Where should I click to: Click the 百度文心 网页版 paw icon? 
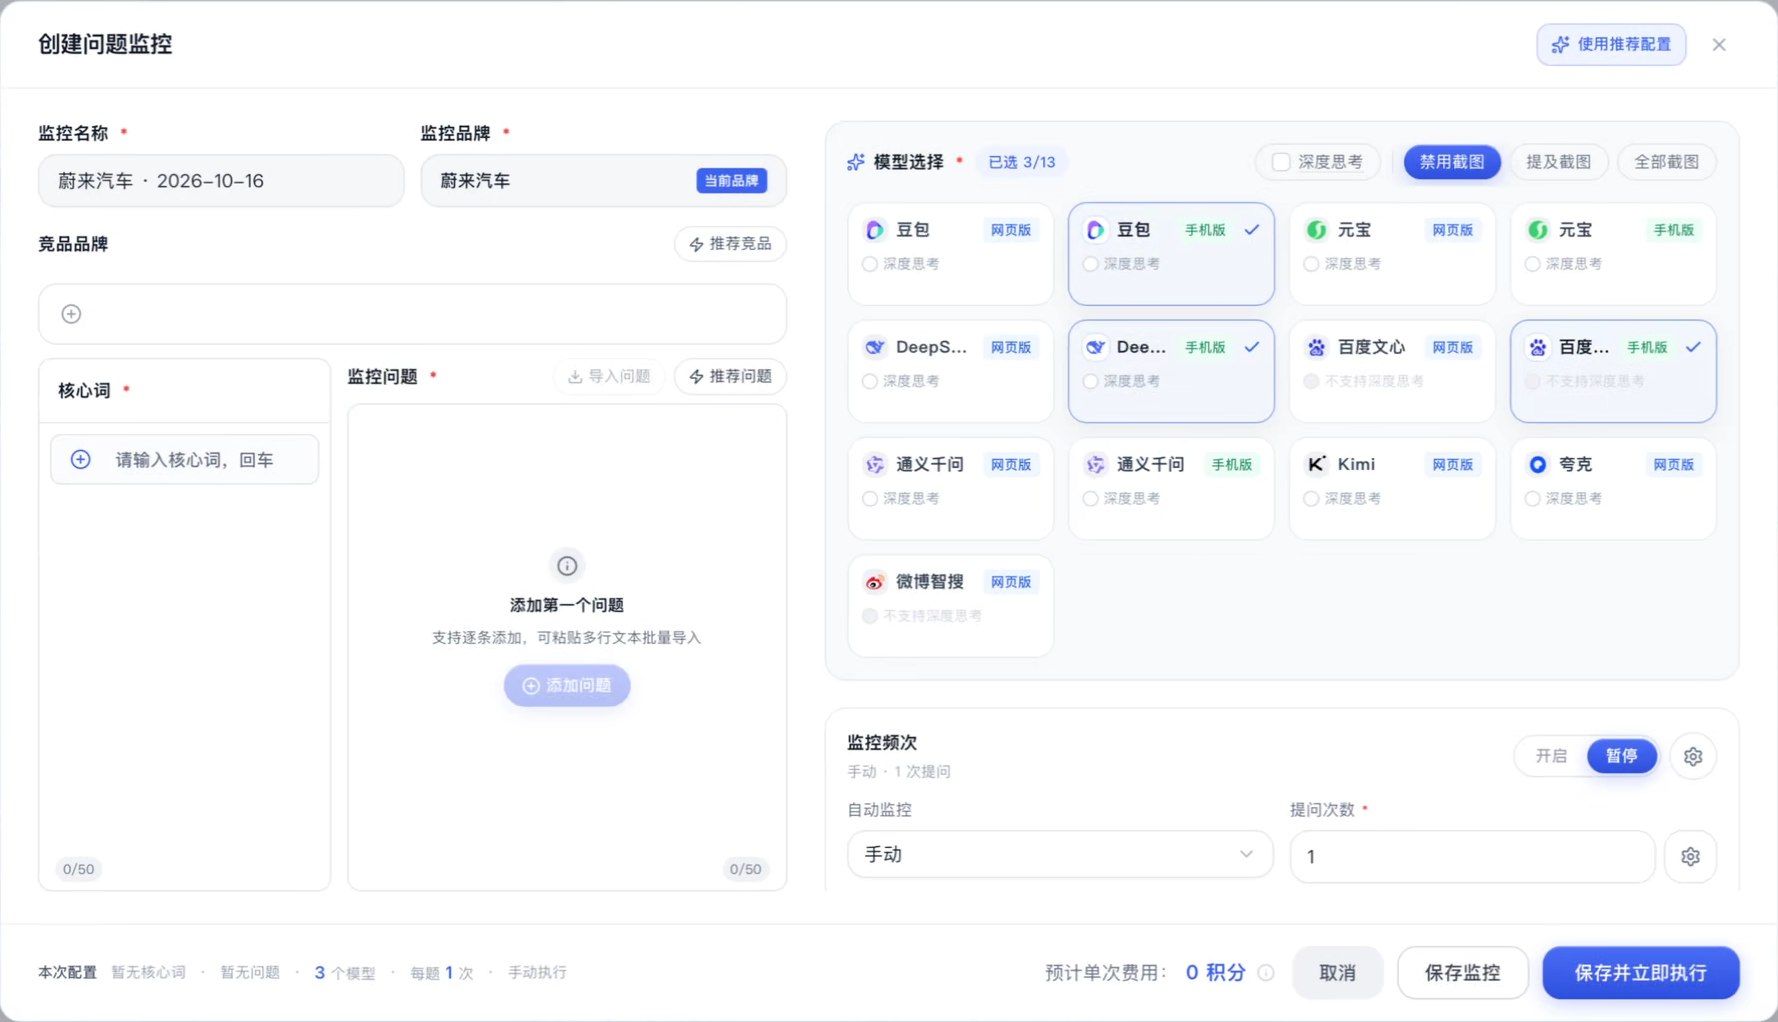tap(1317, 347)
